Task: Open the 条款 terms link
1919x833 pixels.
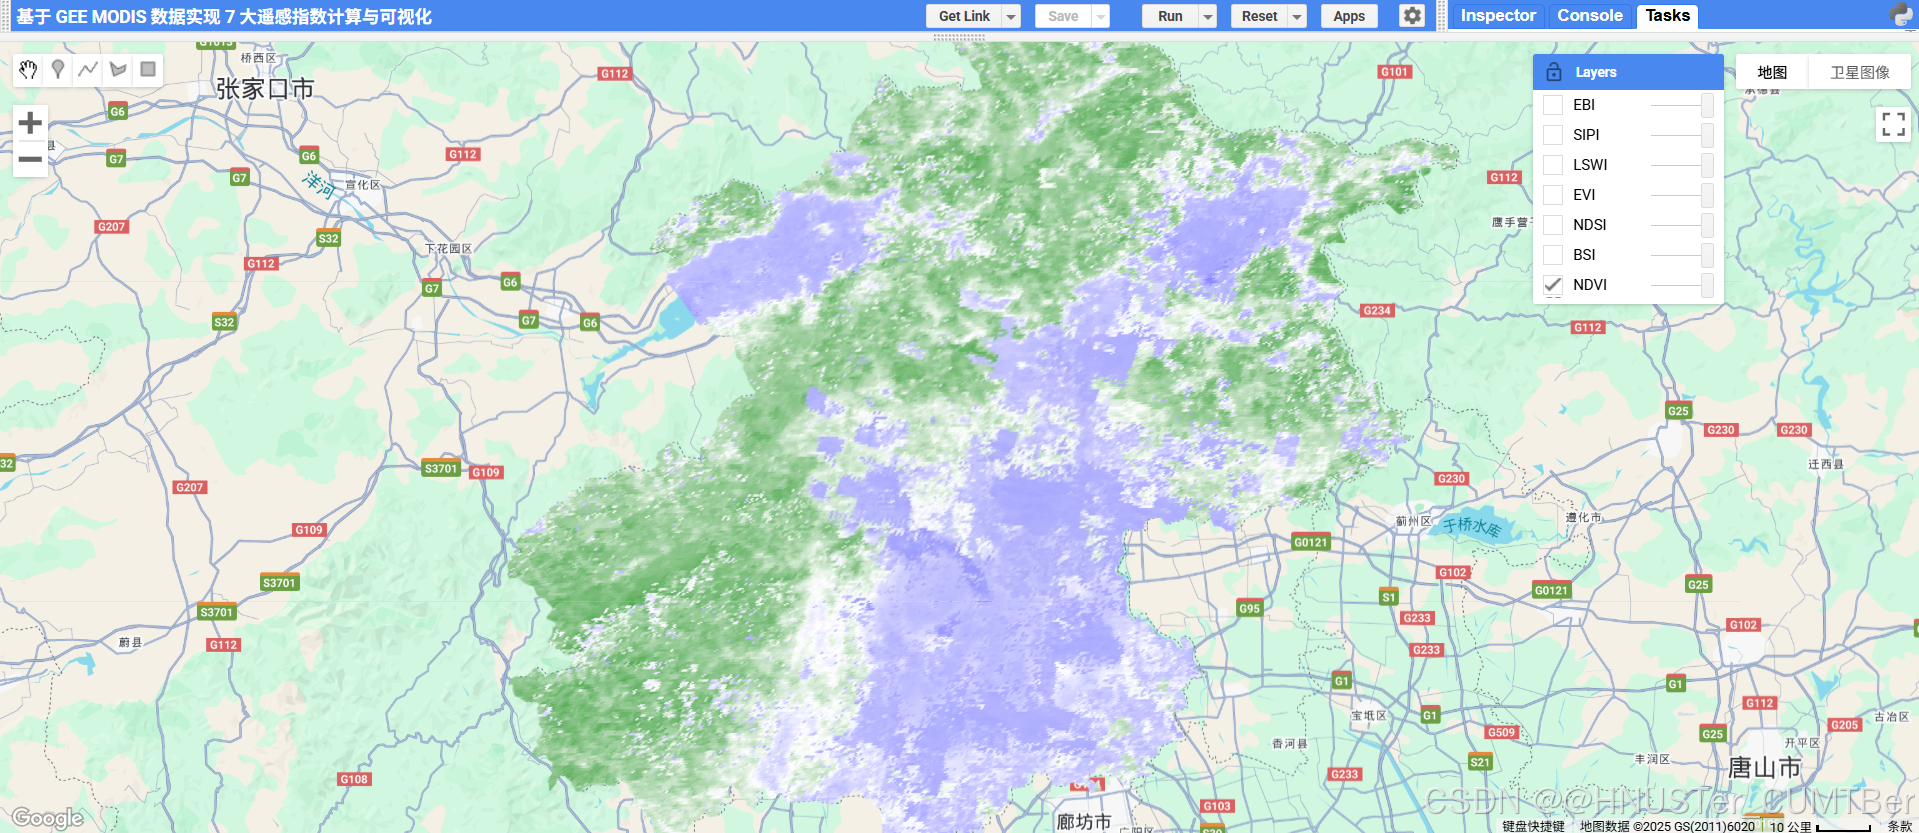Action: [x=1900, y=826]
